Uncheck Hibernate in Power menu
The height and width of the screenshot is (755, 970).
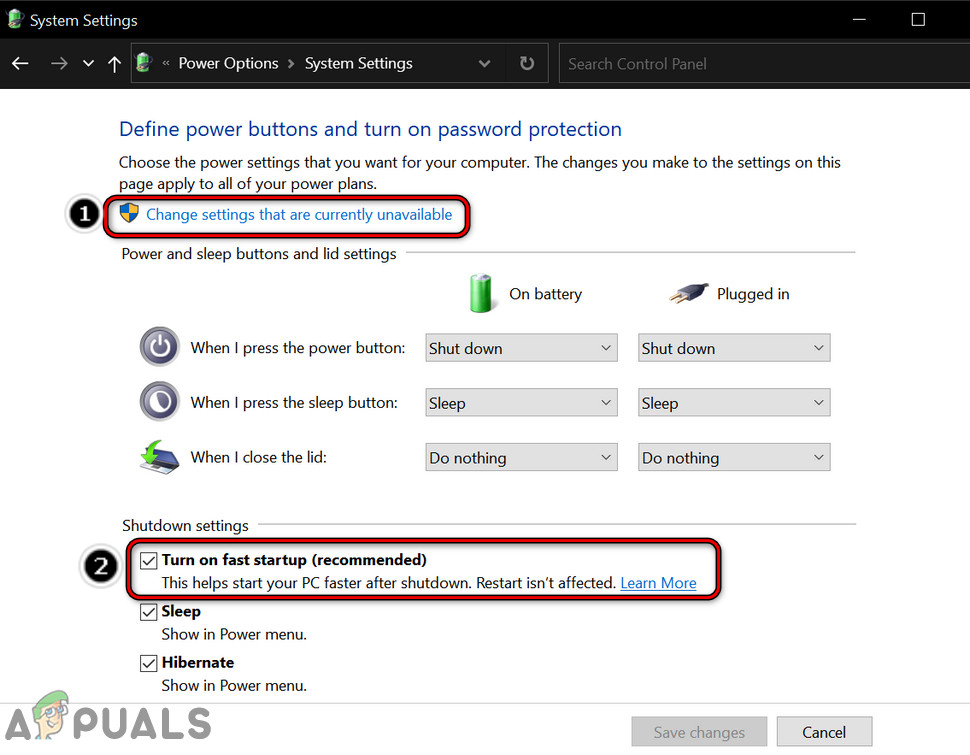coord(149,662)
